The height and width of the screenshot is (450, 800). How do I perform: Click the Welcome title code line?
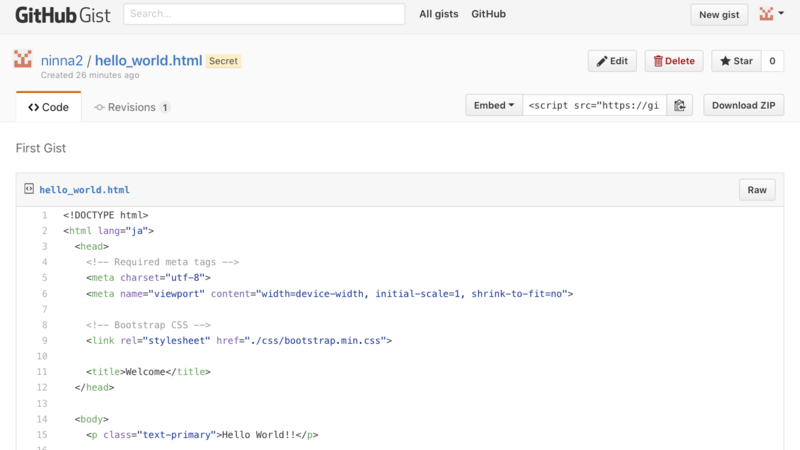[x=148, y=372]
